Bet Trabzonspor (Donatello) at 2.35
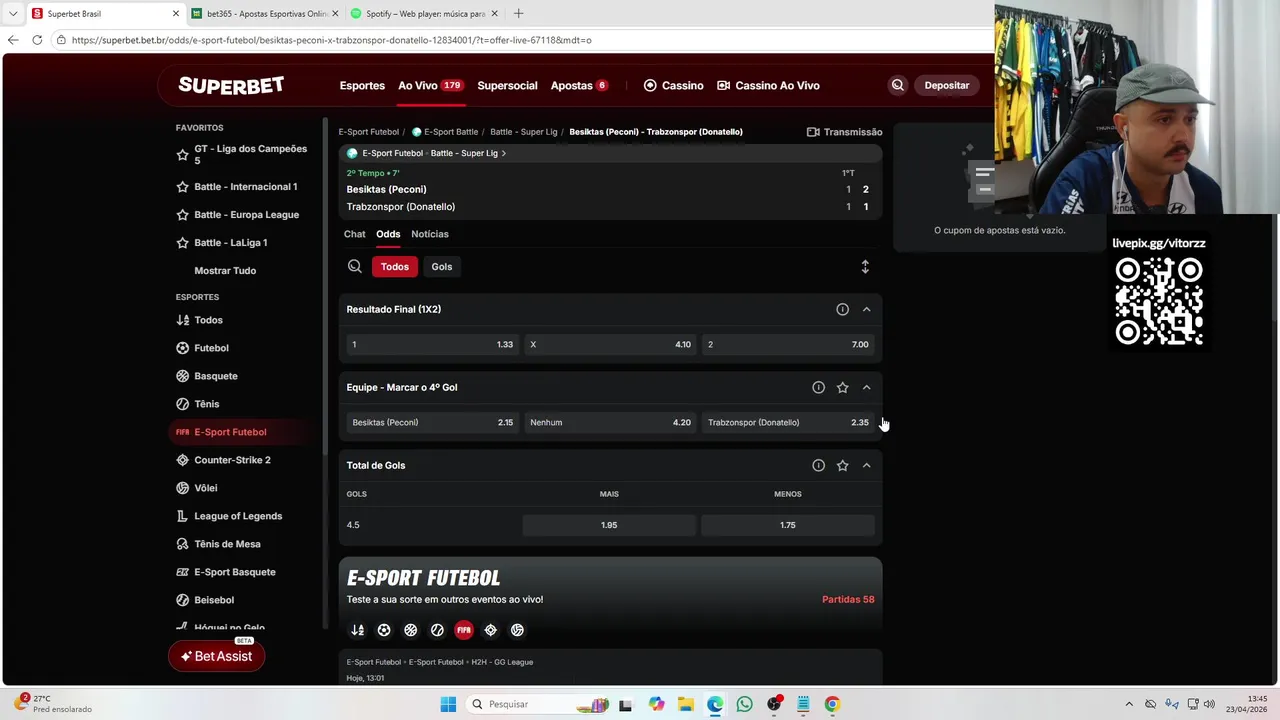1280x720 pixels. [x=788, y=422]
